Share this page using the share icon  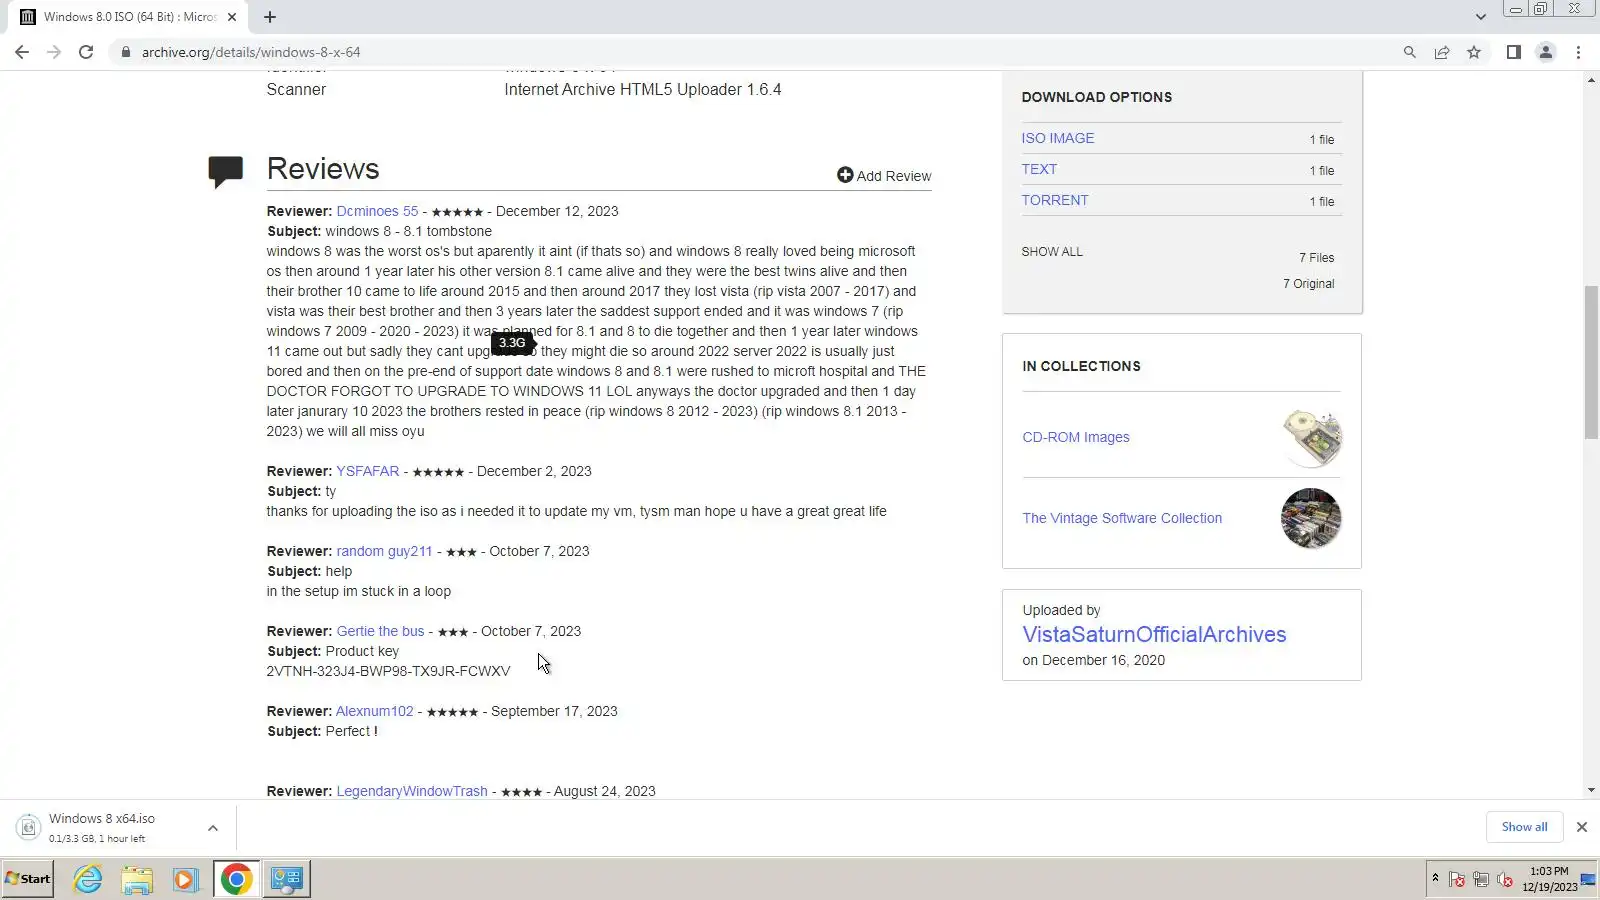[1442, 52]
